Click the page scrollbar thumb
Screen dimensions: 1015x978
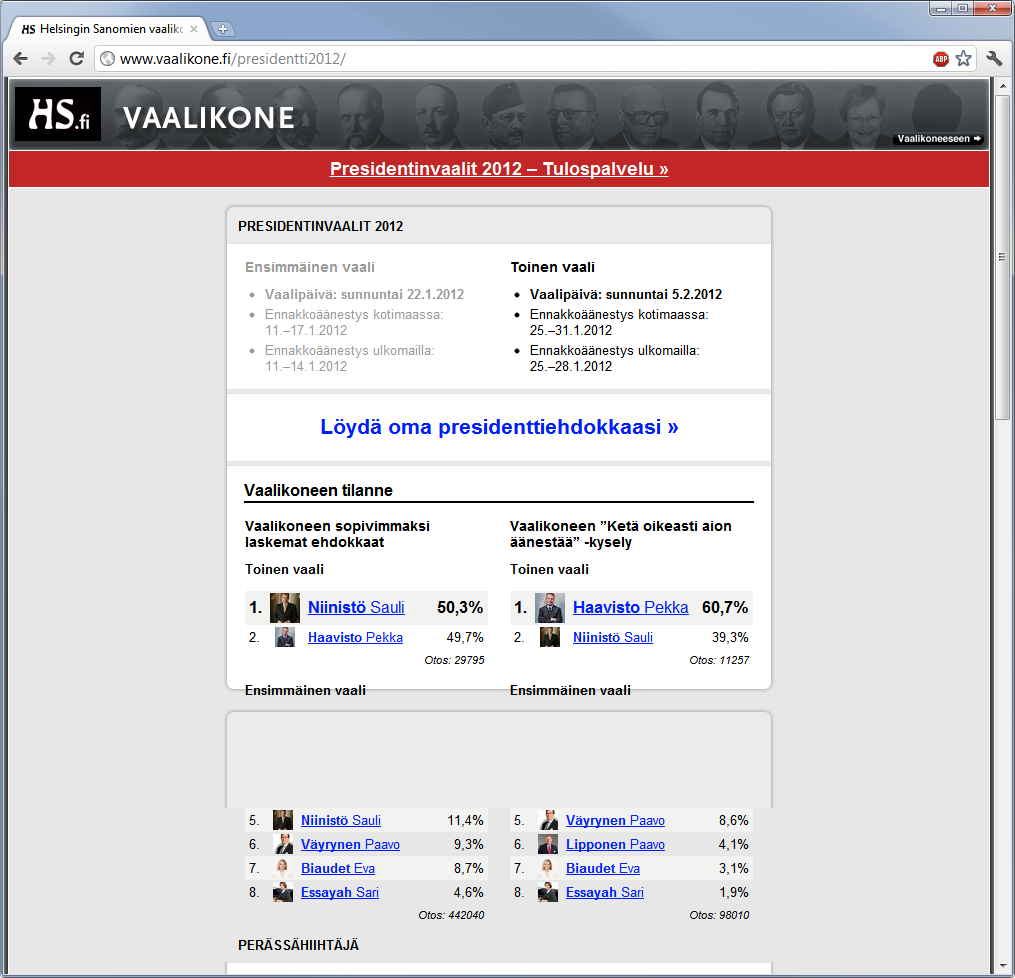[x=1002, y=257]
